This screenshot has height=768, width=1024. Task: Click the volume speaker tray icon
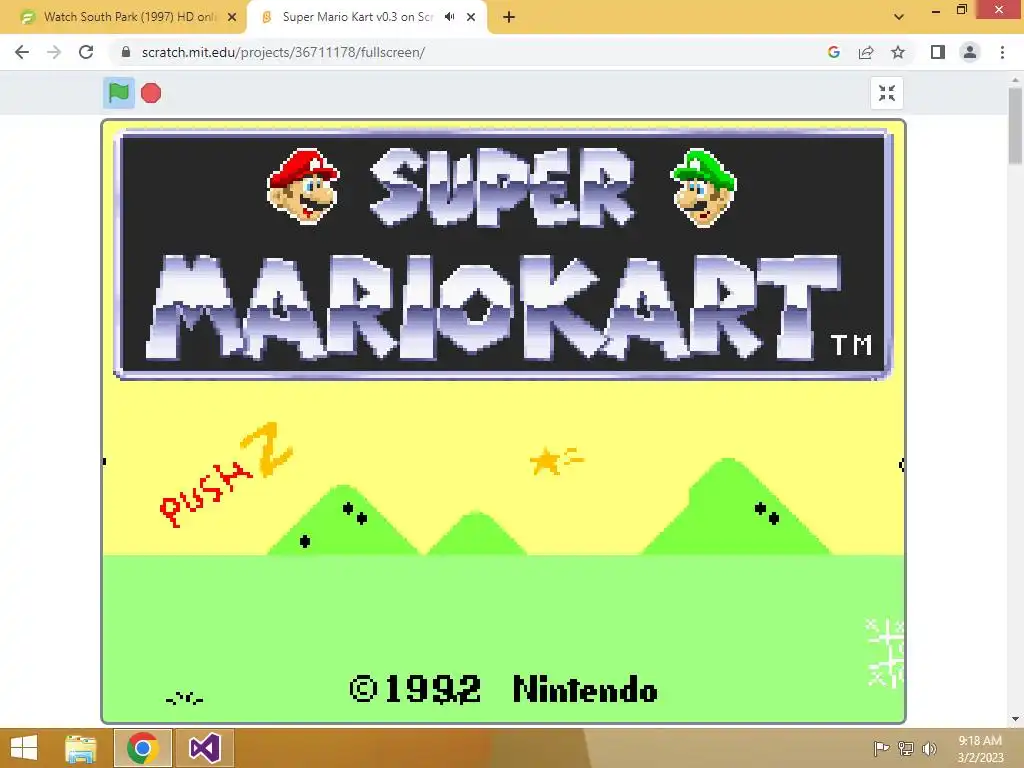[929, 748]
